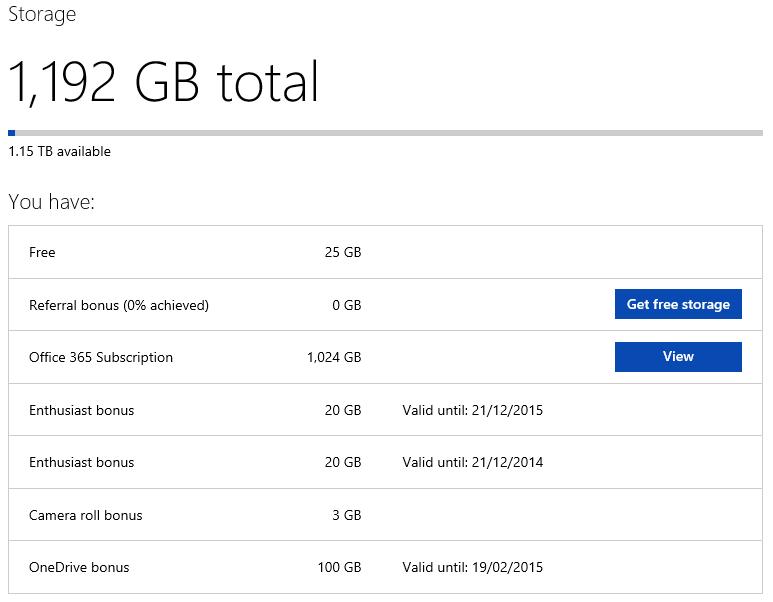The height and width of the screenshot is (602, 773).
Task: Select the '1,192 GB total' heading
Action: pos(163,82)
